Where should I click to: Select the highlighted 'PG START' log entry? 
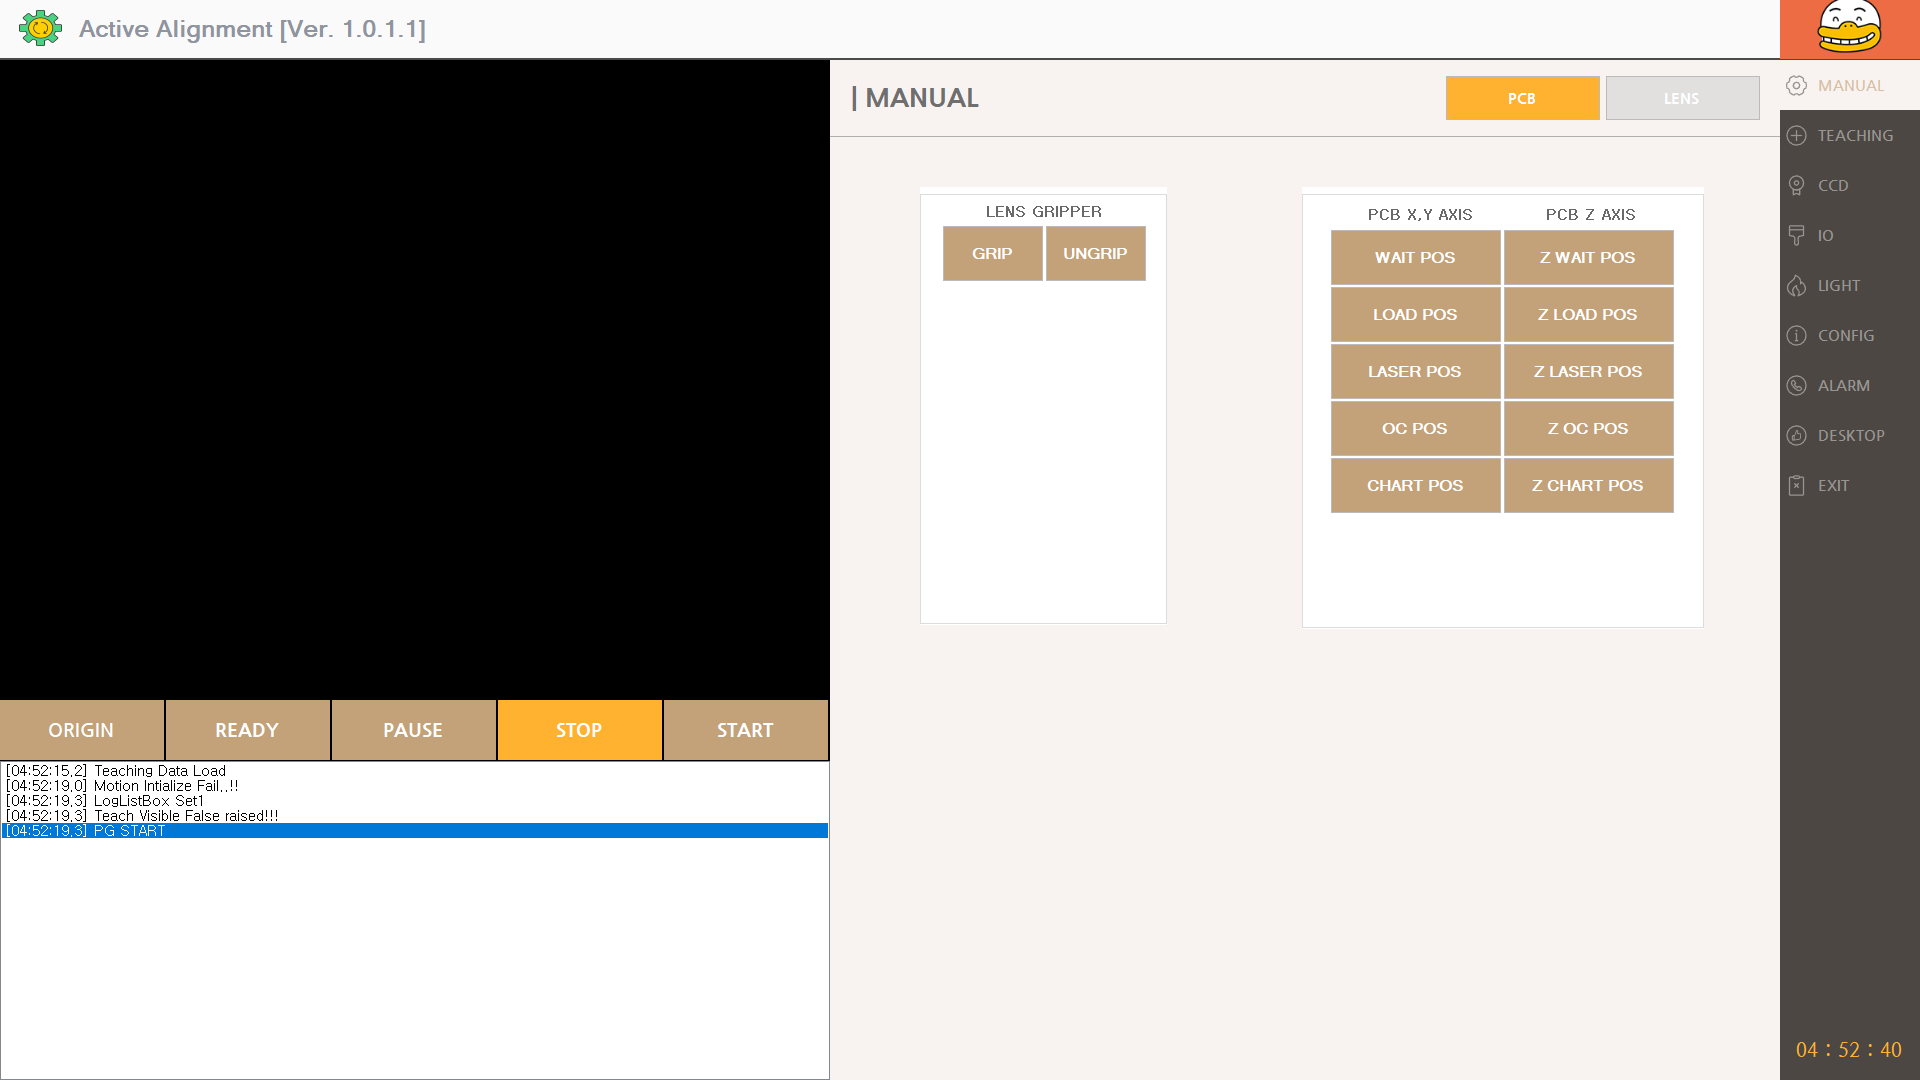(x=414, y=831)
